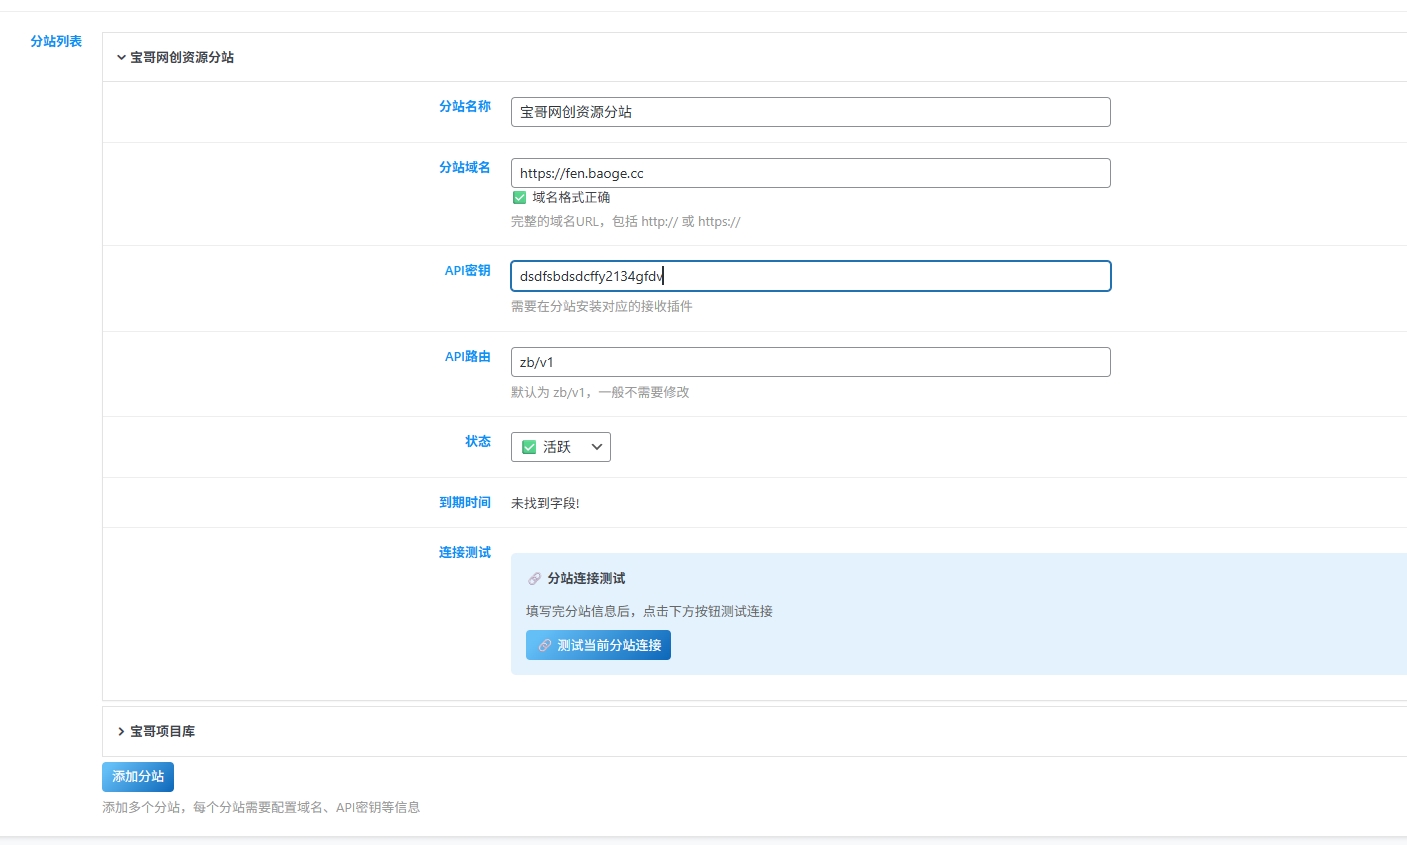Focus the API密钥 input field

[811, 276]
